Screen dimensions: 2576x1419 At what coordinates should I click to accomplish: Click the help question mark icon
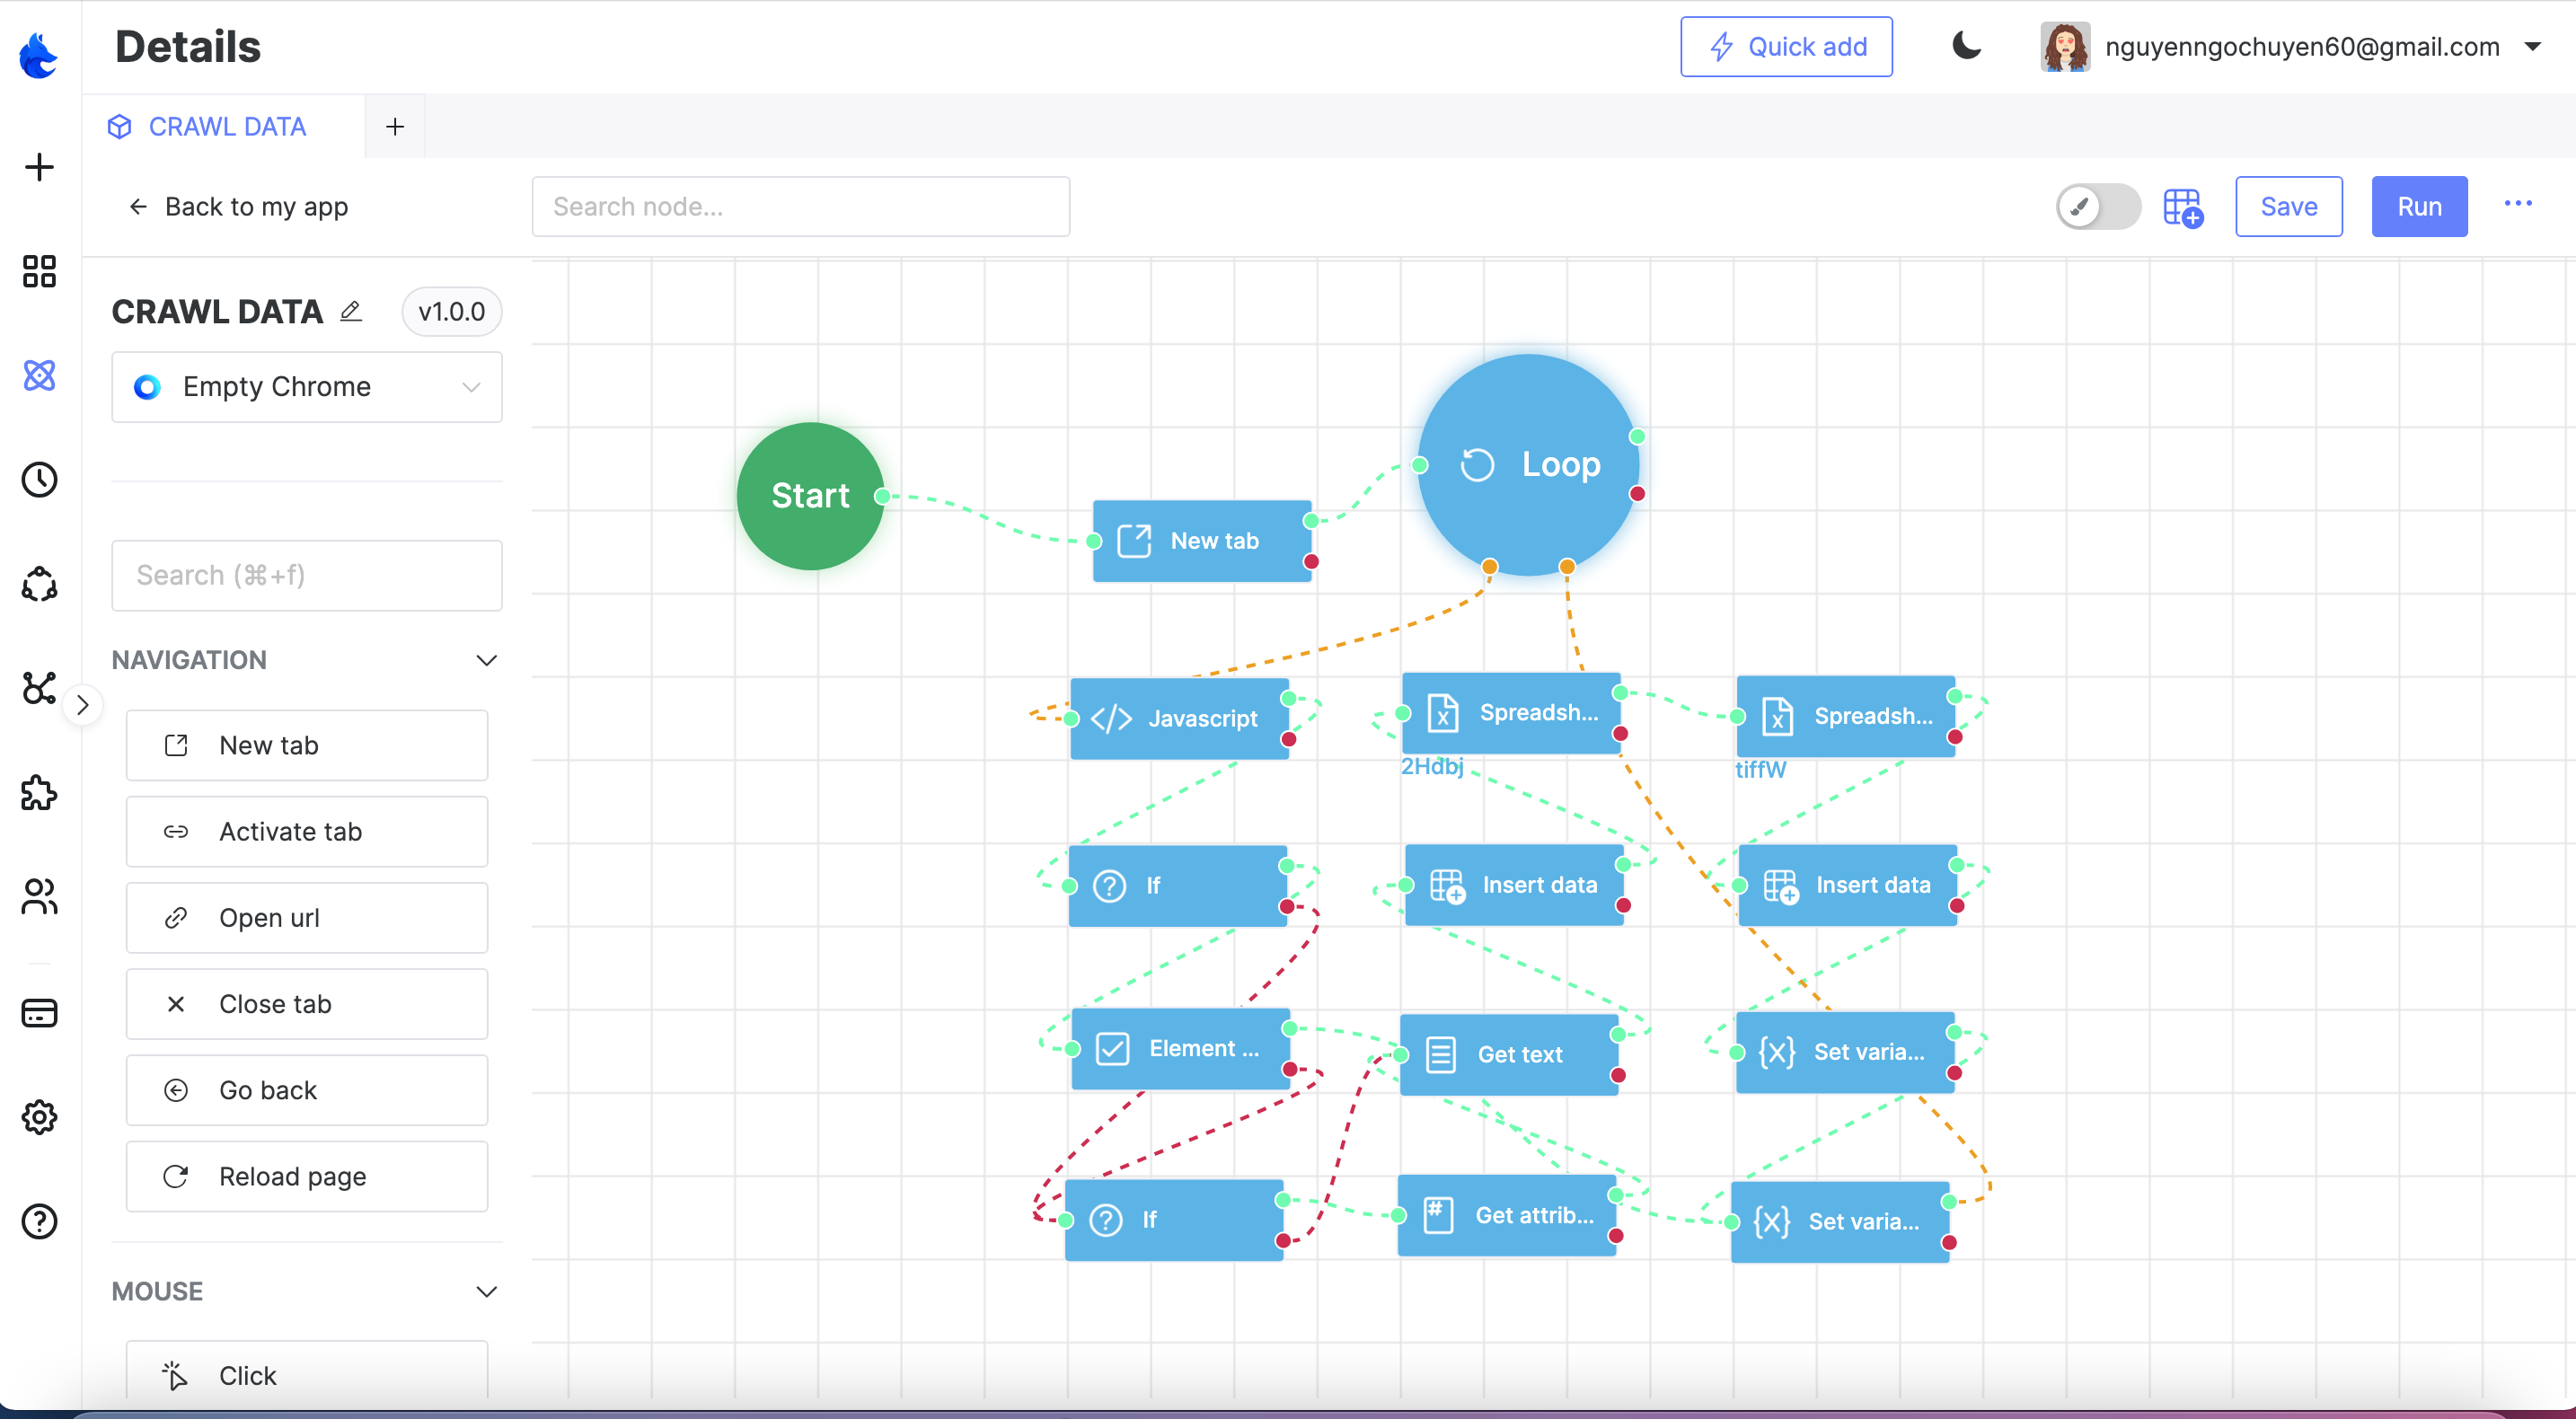click(39, 1221)
